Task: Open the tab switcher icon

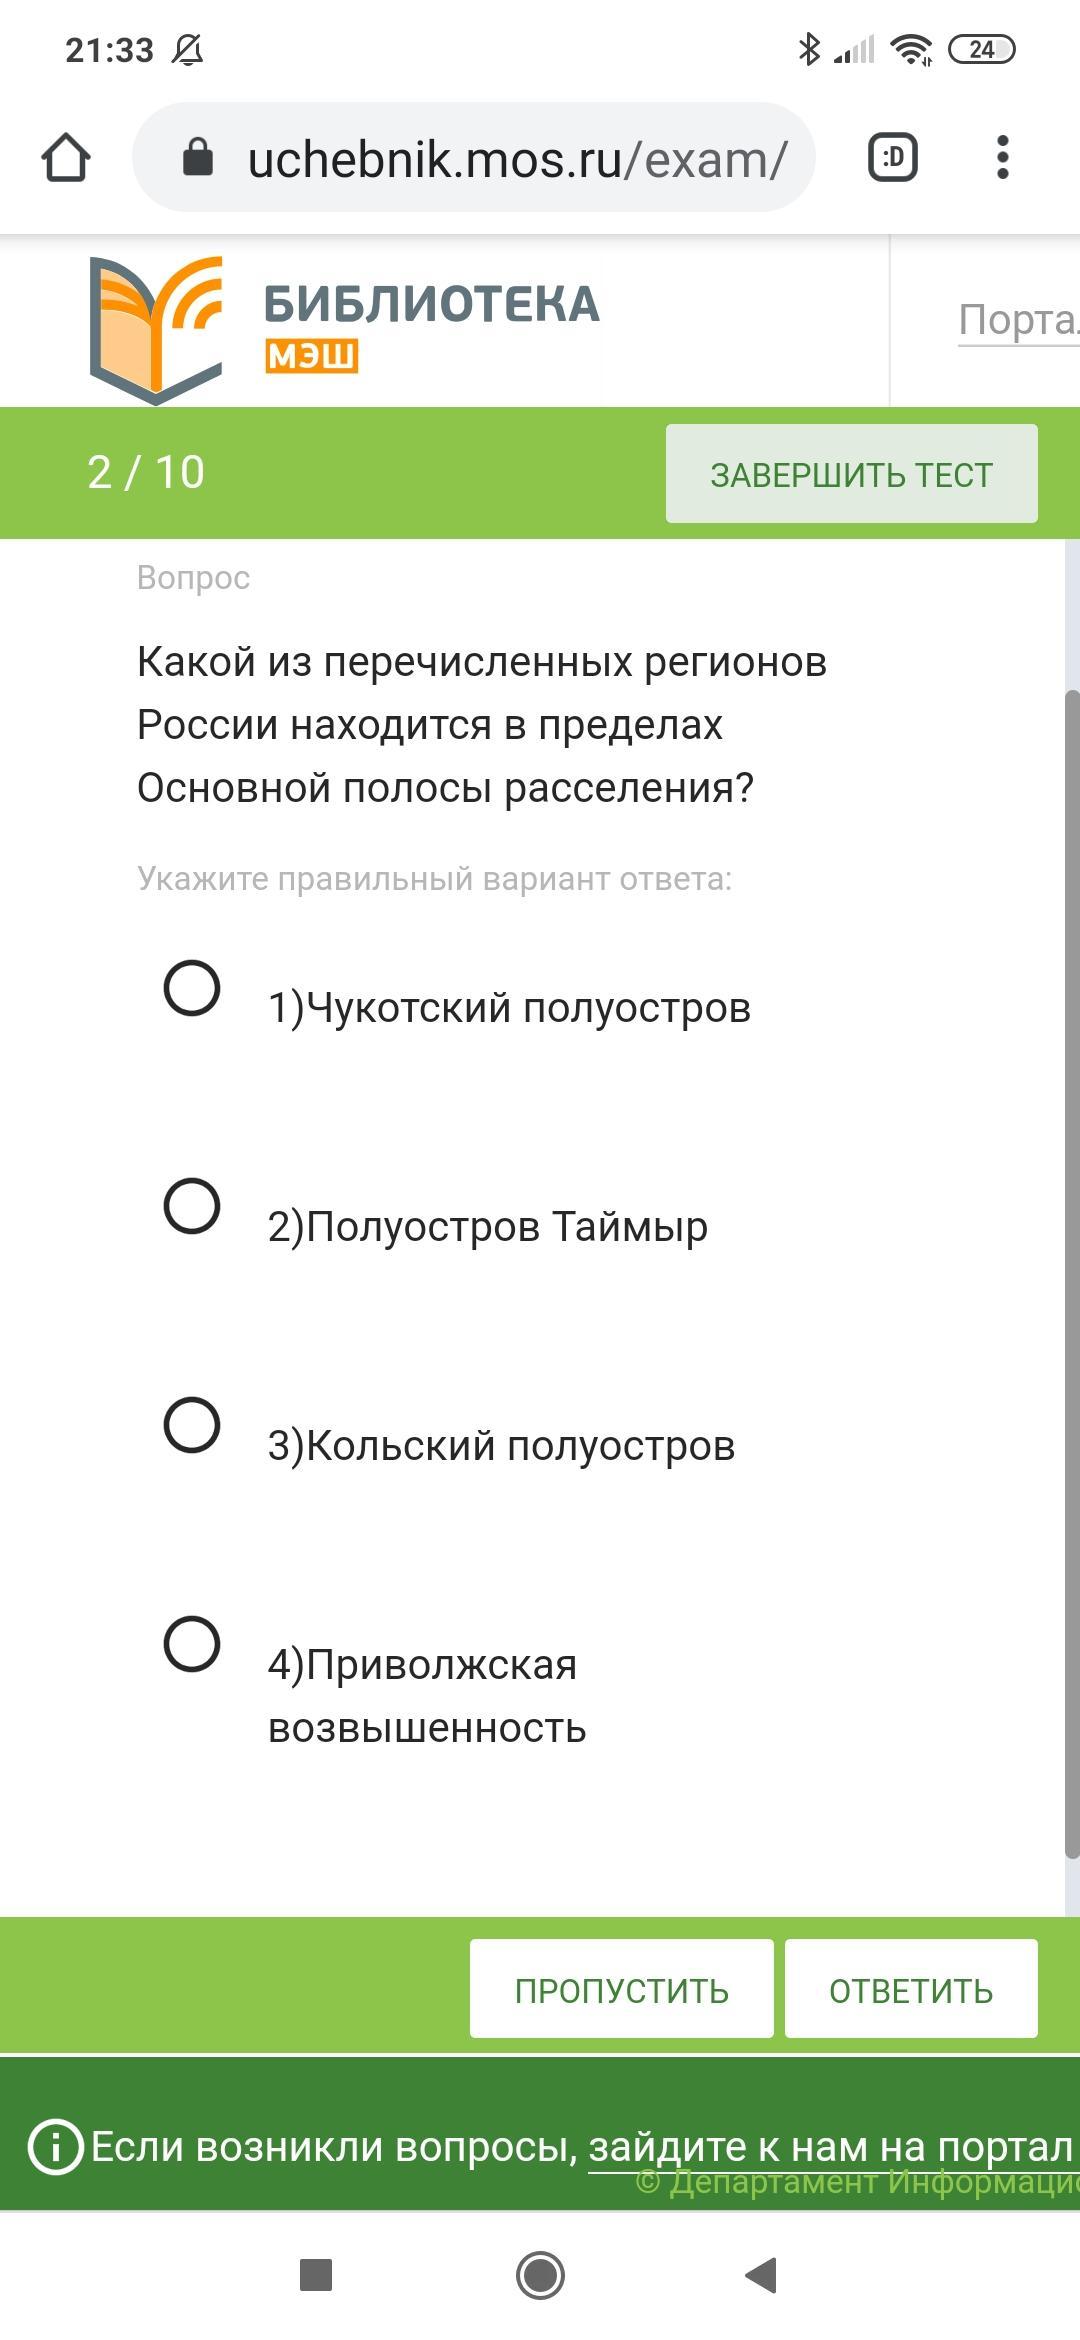Action: pyautogui.click(x=892, y=158)
